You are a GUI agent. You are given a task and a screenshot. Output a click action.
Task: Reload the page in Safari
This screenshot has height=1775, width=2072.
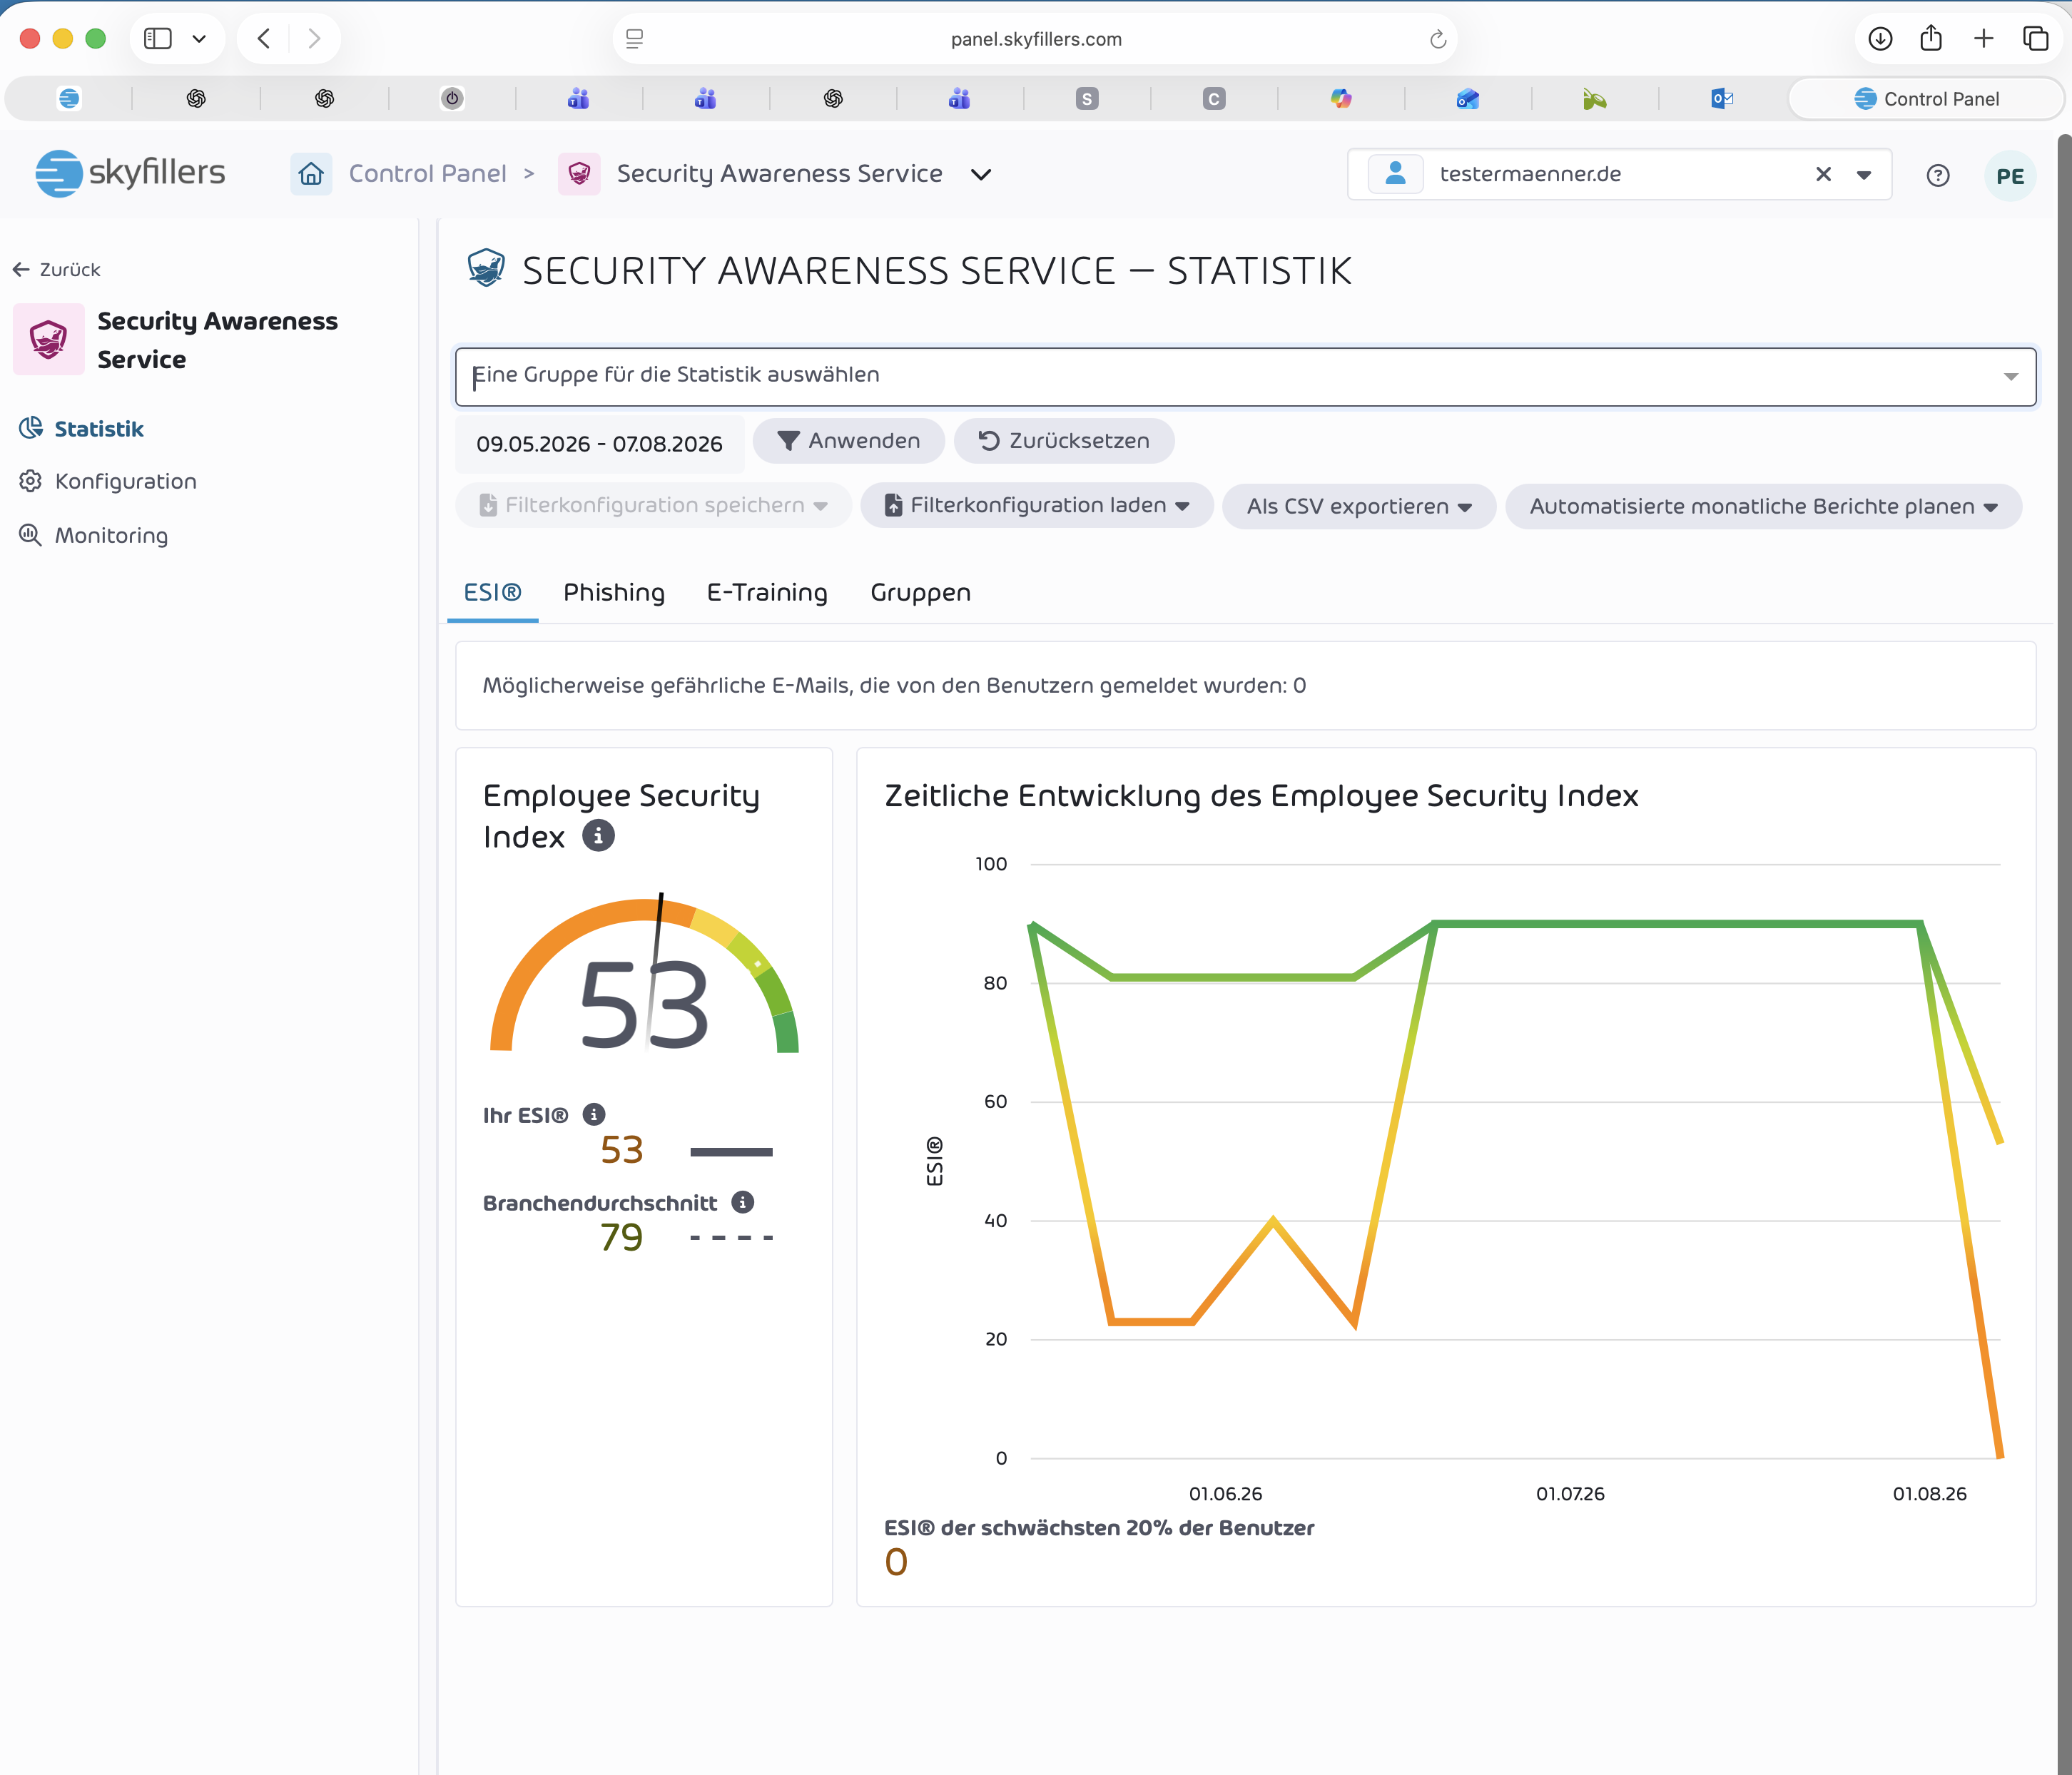coord(1437,40)
